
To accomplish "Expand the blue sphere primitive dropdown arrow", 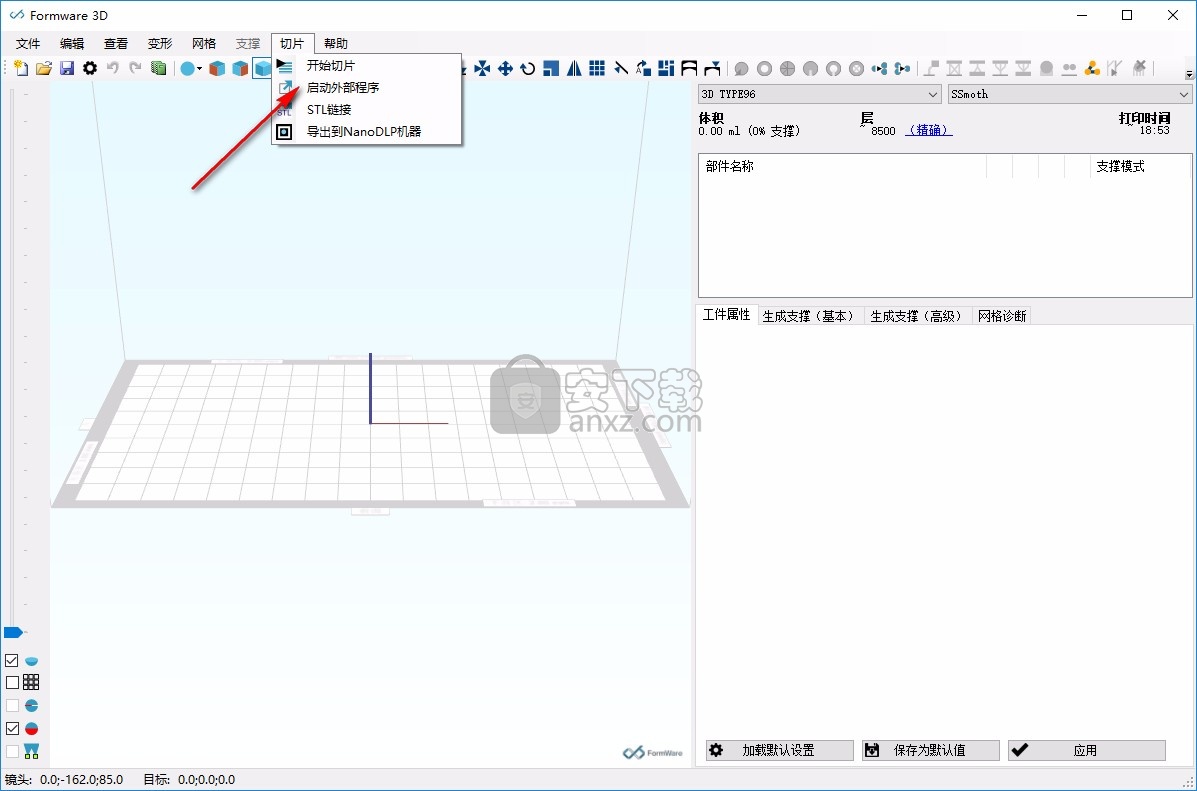I will (x=199, y=69).
